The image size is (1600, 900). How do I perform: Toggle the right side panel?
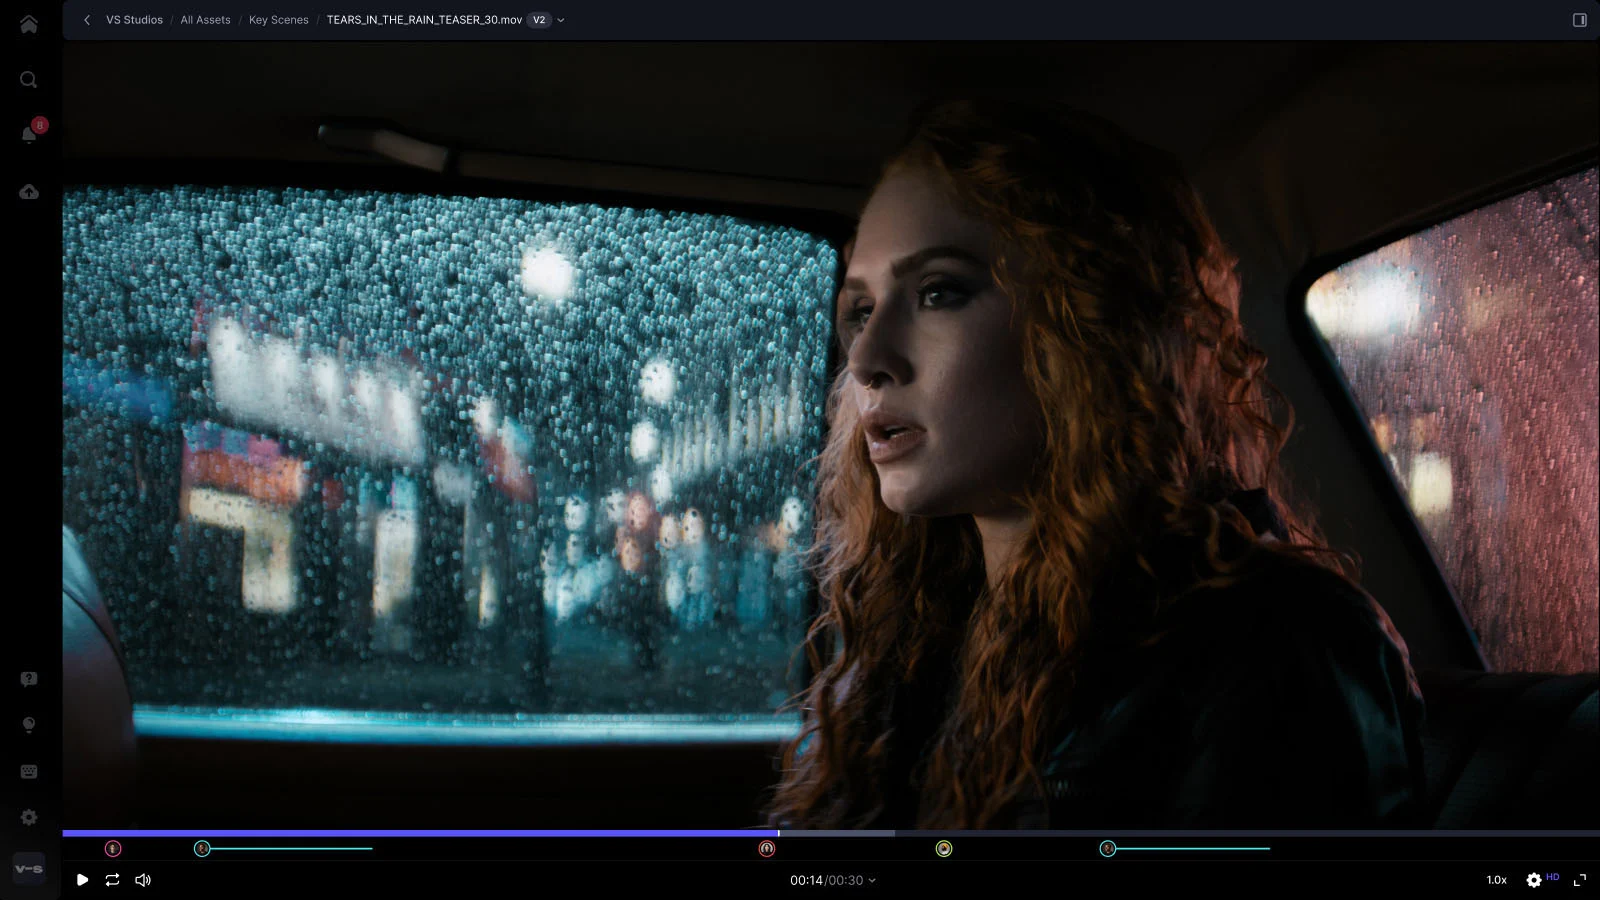(1580, 20)
